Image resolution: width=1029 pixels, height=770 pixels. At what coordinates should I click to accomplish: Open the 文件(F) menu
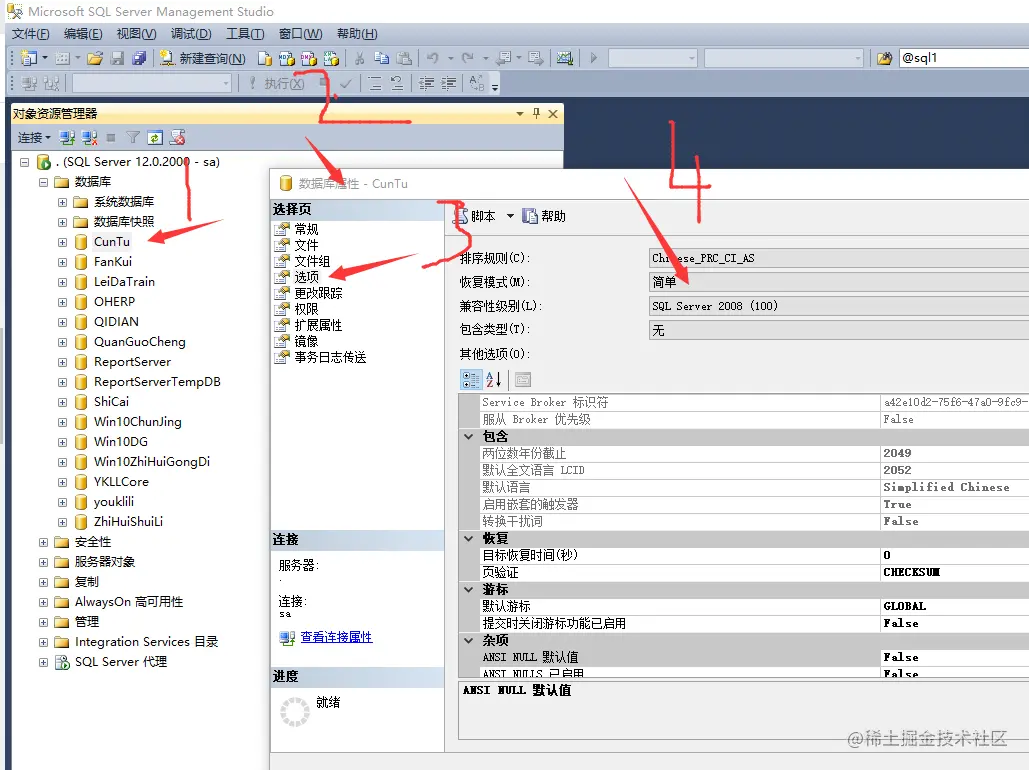coord(30,34)
